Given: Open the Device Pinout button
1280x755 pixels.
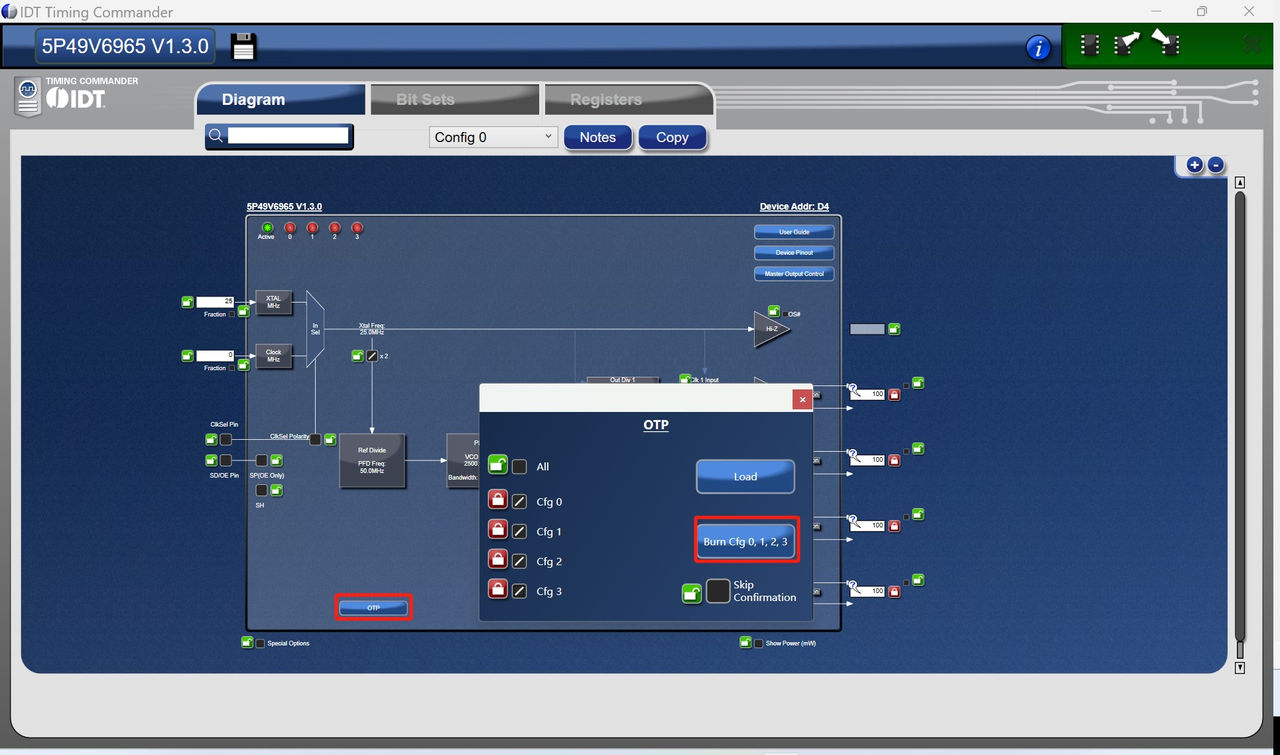Looking at the screenshot, I should click(x=794, y=253).
